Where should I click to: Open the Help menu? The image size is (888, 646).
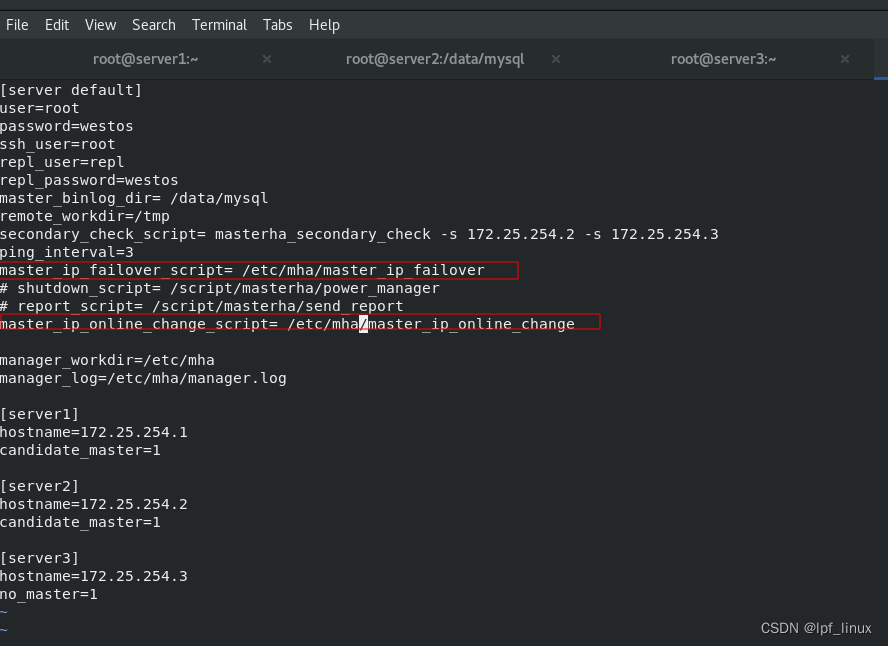point(324,24)
